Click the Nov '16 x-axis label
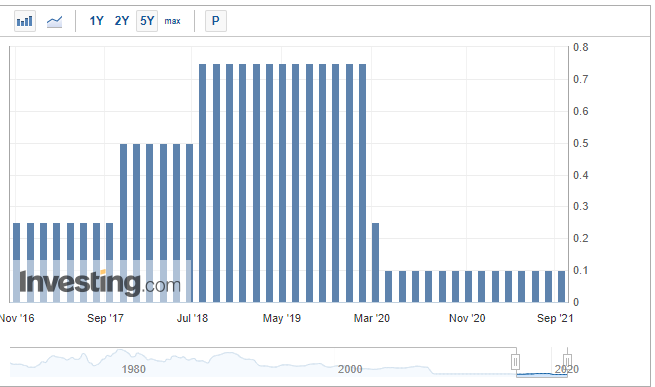This screenshot has width=655, height=387. pyautogui.click(x=17, y=318)
